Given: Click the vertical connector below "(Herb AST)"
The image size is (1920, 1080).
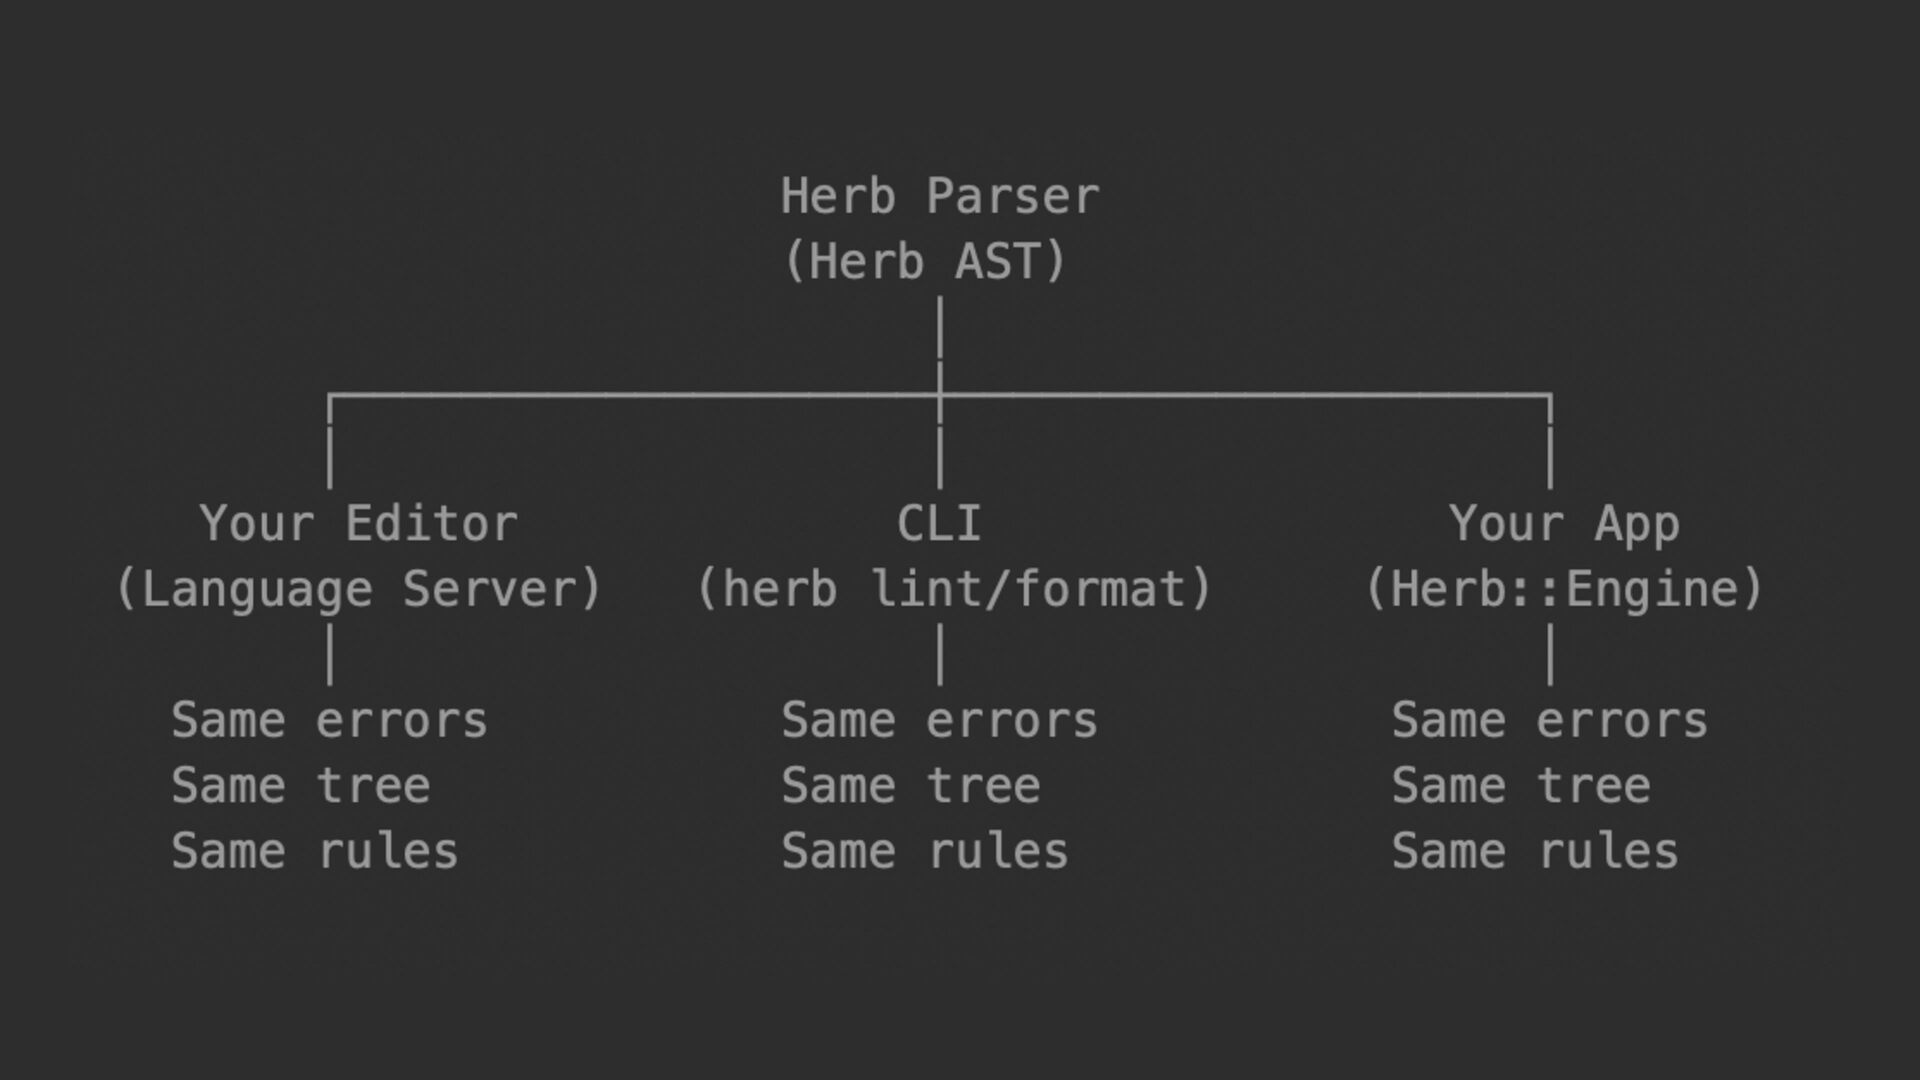Looking at the screenshot, I should 940,328.
